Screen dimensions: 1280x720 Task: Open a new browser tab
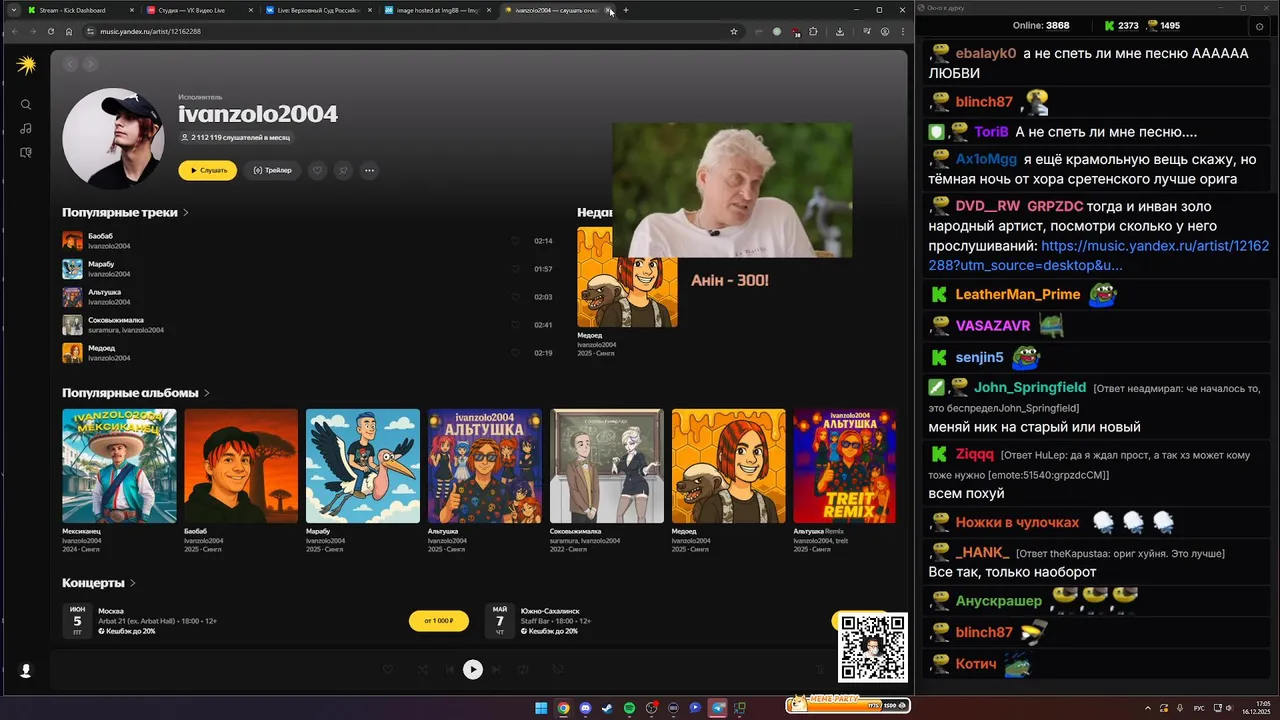coord(626,10)
